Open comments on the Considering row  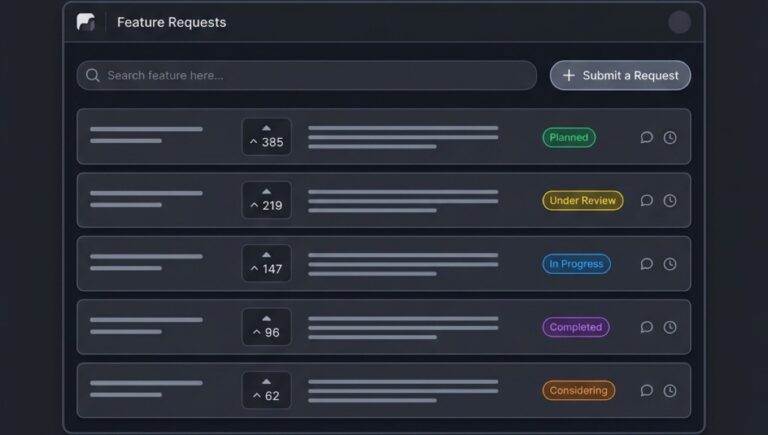[647, 390]
